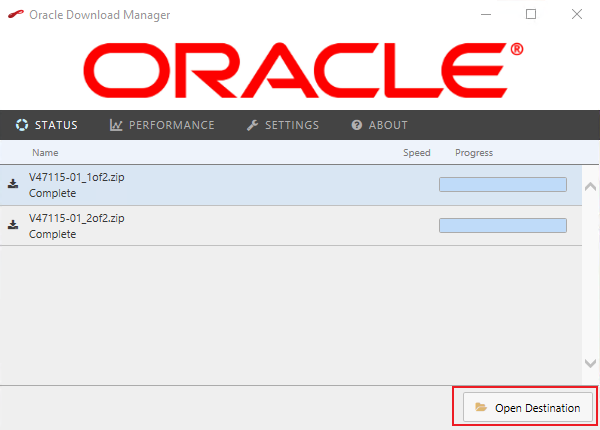Minimize the Oracle Download Manager window
Image resolution: width=600 pixels, height=430 pixels.
tap(486, 15)
